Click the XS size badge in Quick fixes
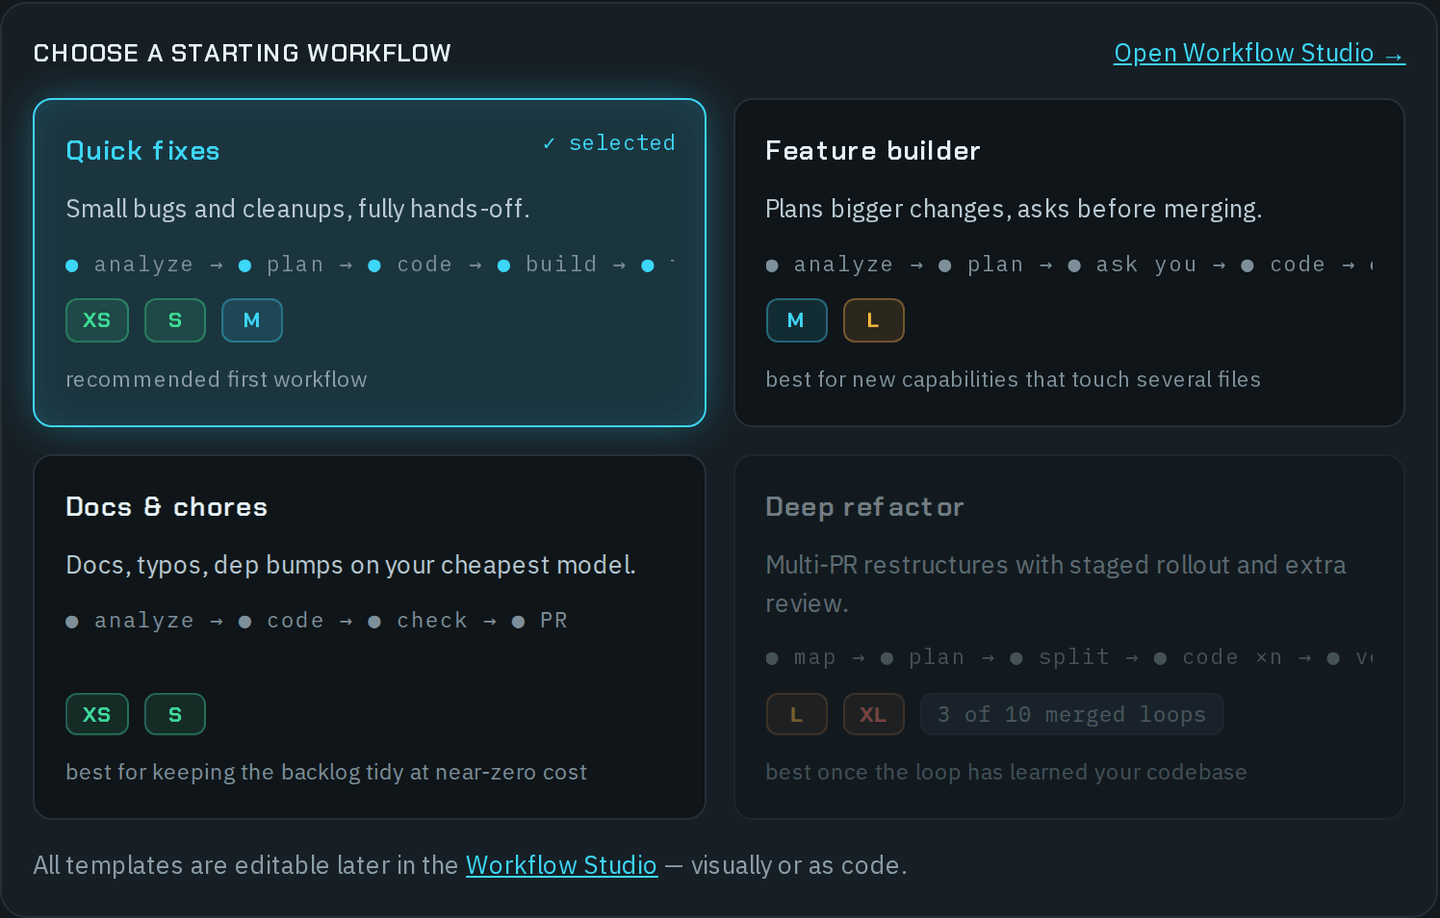This screenshot has width=1440, height=918. point(97,320)
